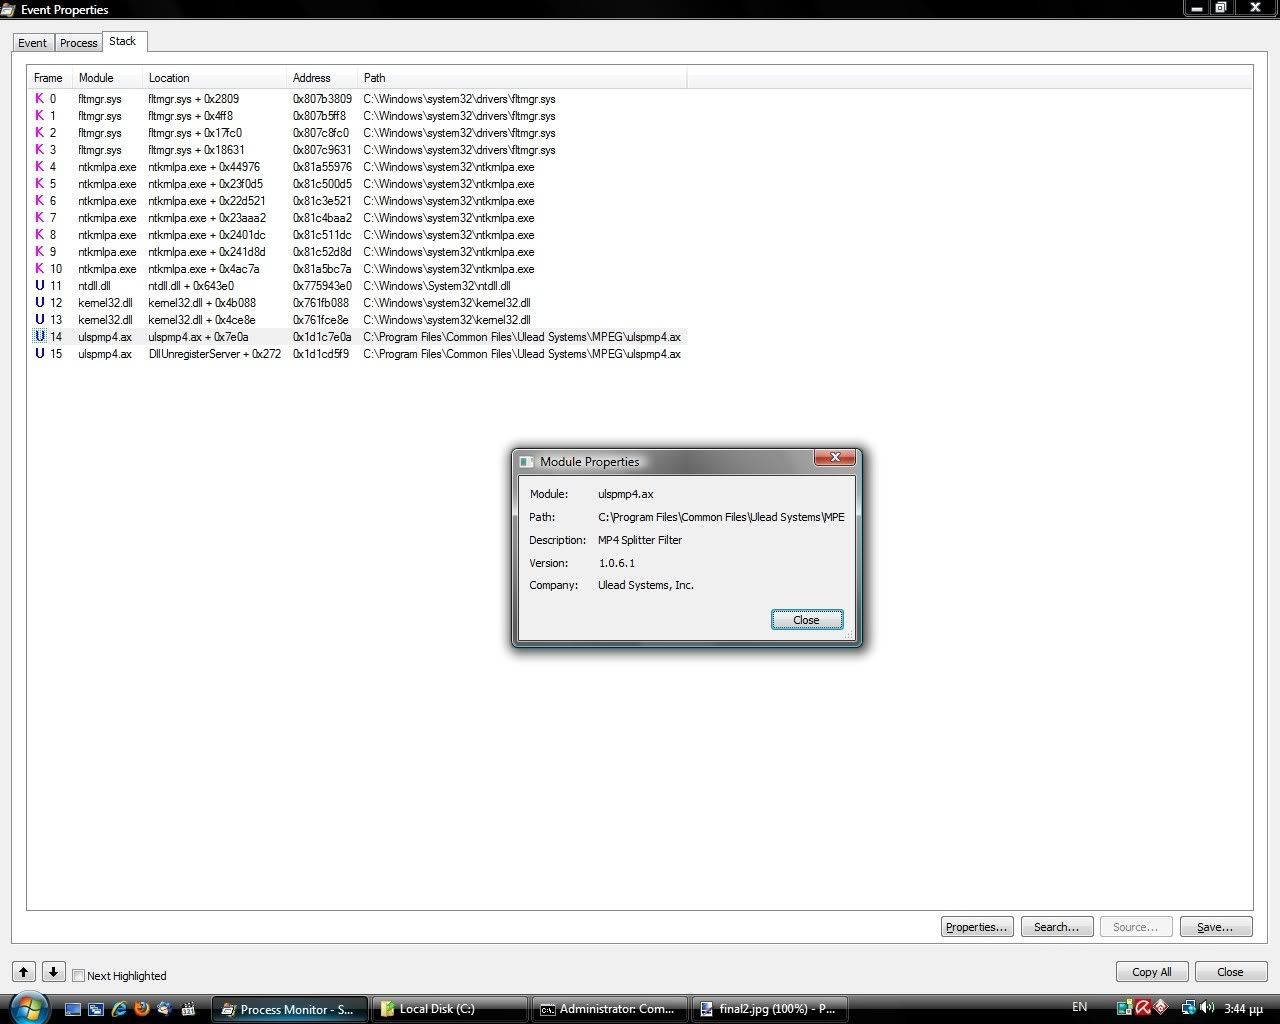Viewport: 1280px width, 1024px height.
Task: Launch Firefox from the quick launch bar
Action: click(142, 1009)
